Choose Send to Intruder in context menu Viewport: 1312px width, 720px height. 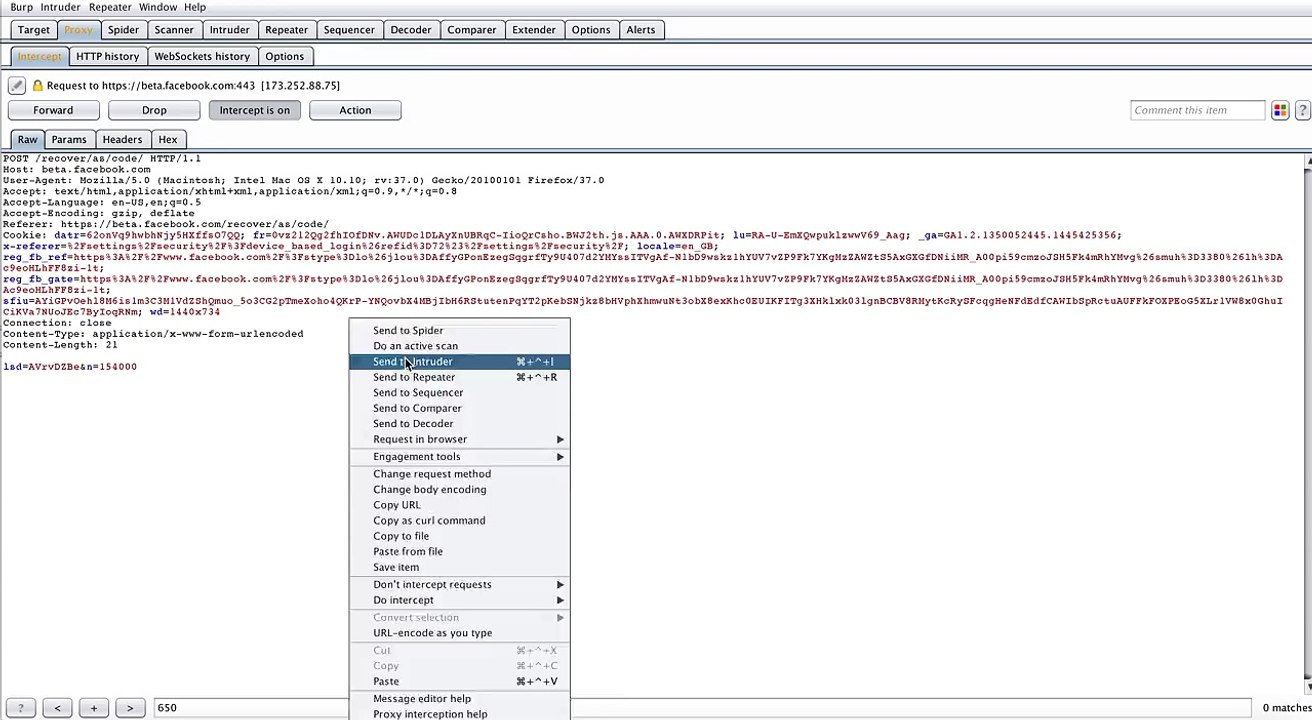pos(459,362)
